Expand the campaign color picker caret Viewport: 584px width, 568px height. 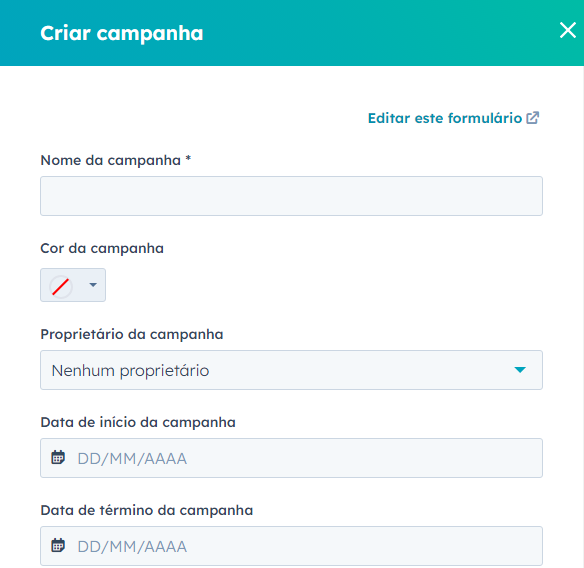click(x=93, y=285)
